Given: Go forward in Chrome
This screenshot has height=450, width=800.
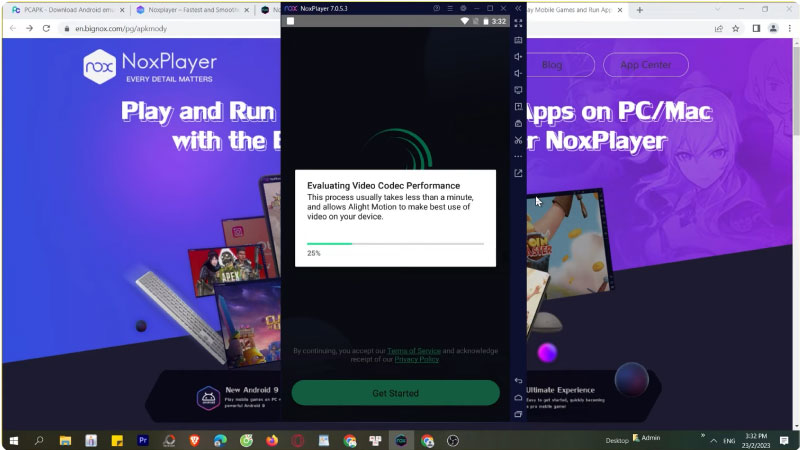Looking at the screenshot, I should tap(30, 29).
